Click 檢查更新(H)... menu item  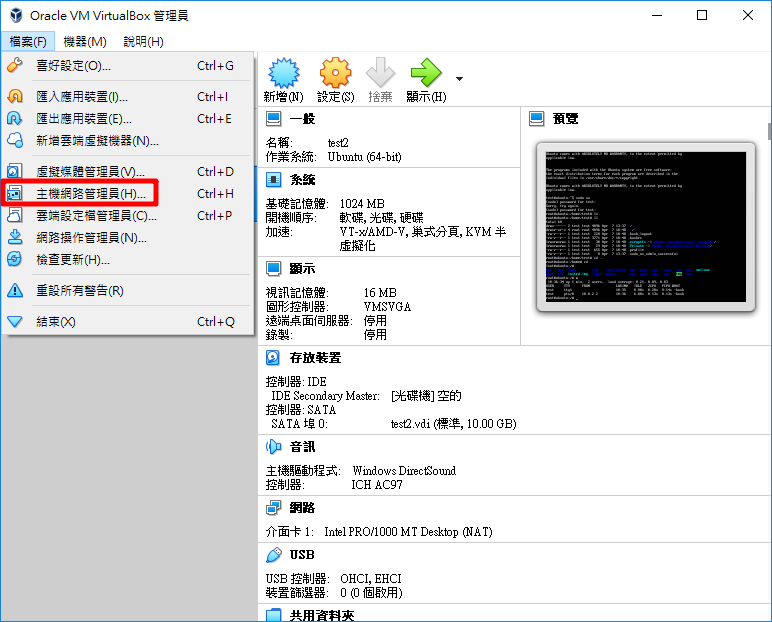point(72,260)
